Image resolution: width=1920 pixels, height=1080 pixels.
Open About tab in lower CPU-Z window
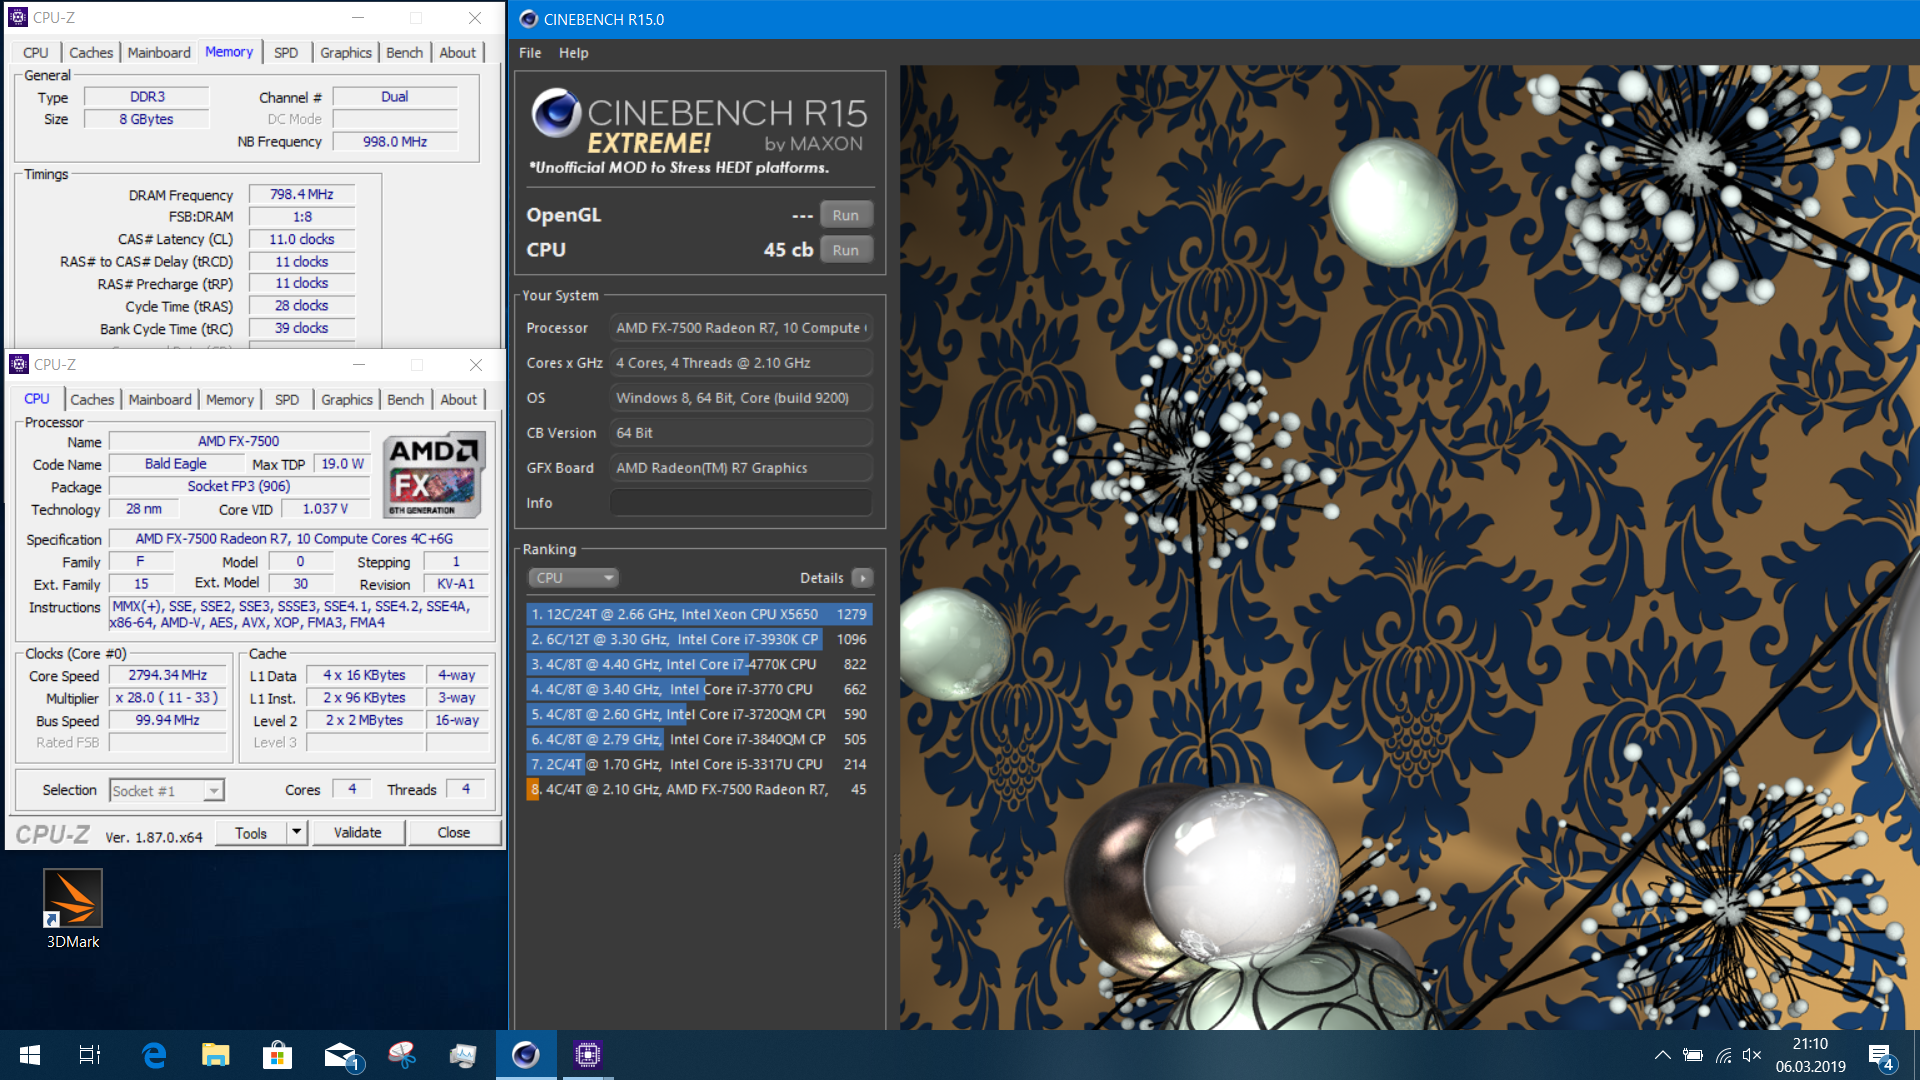pyautogui.click(x=459, y=399)
